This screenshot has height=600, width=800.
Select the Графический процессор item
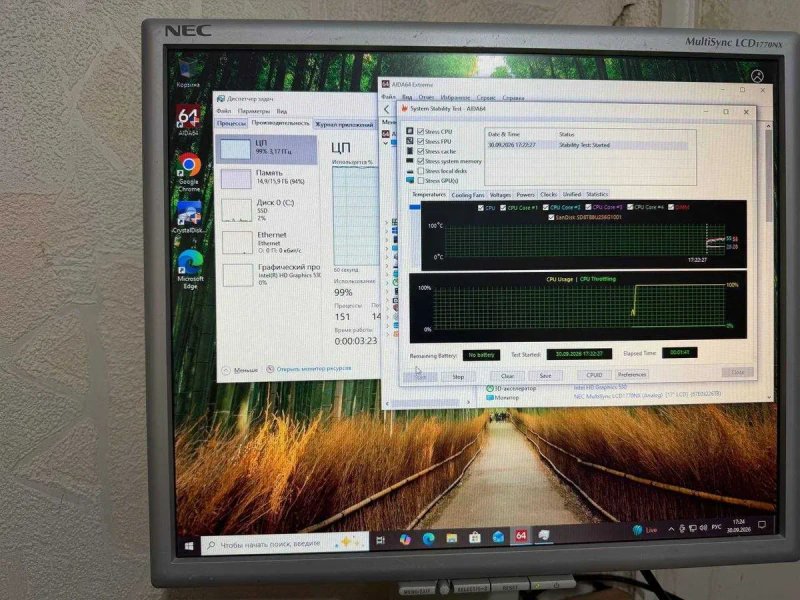click(x=270, y=274)
